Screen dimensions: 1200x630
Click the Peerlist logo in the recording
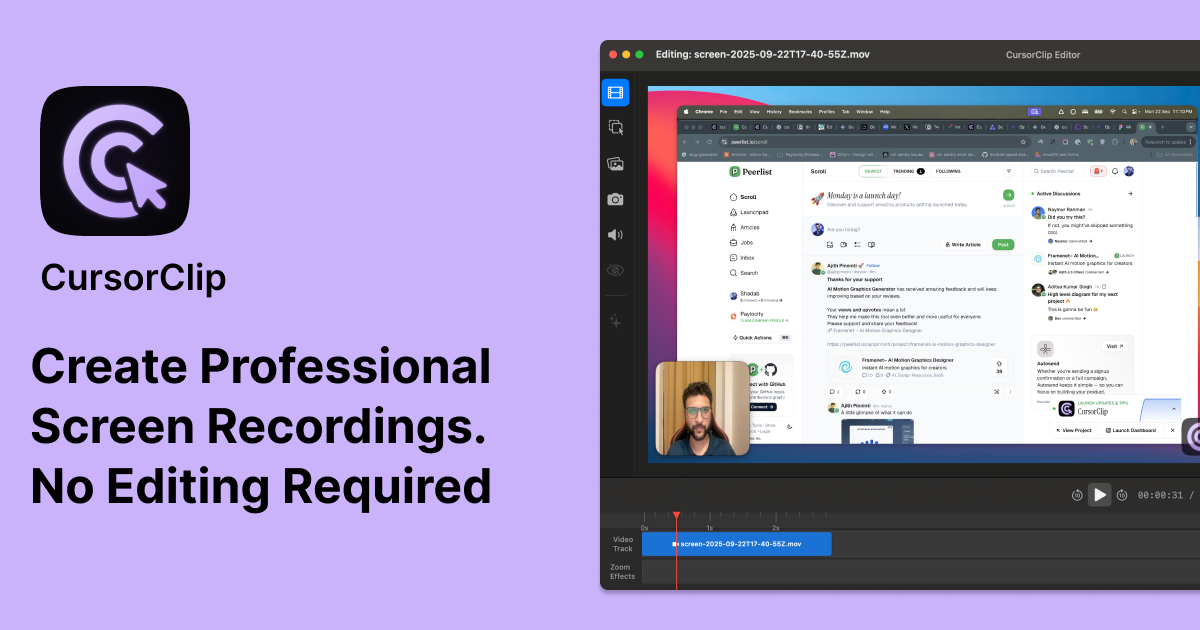pyautogui.click(x=734, y=171)
